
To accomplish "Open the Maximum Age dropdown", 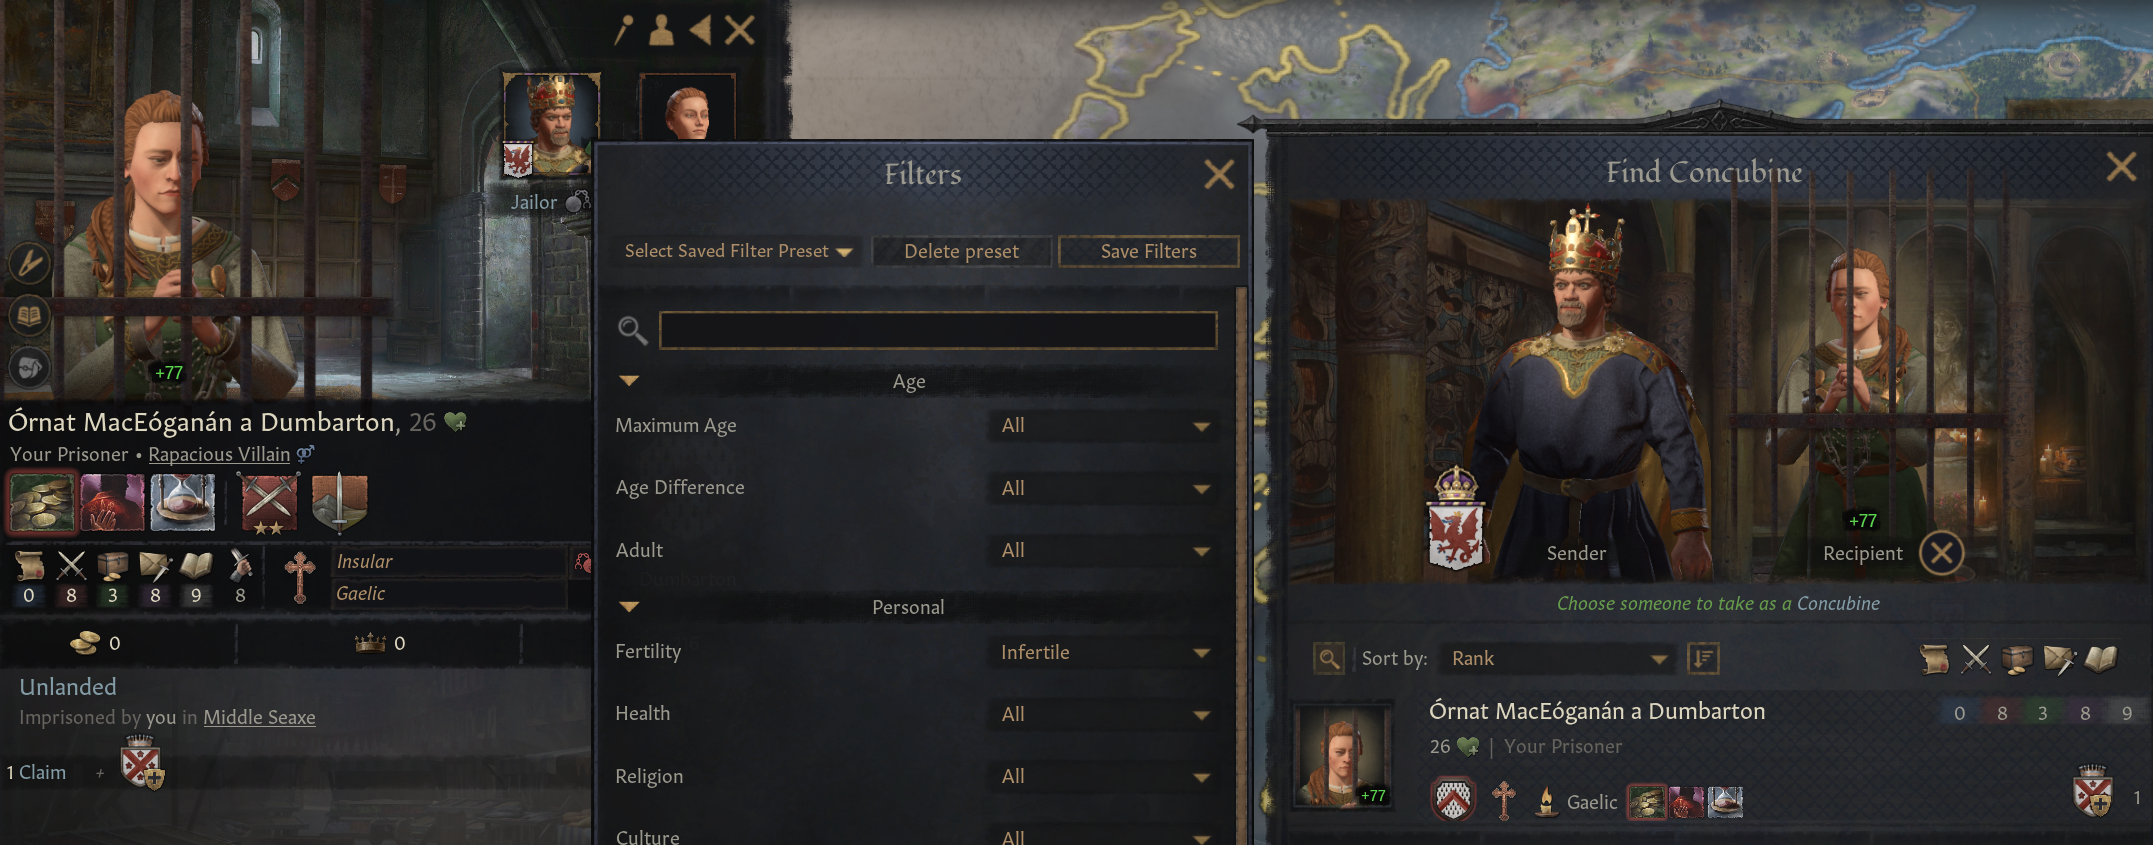I will coord(1105,426).
